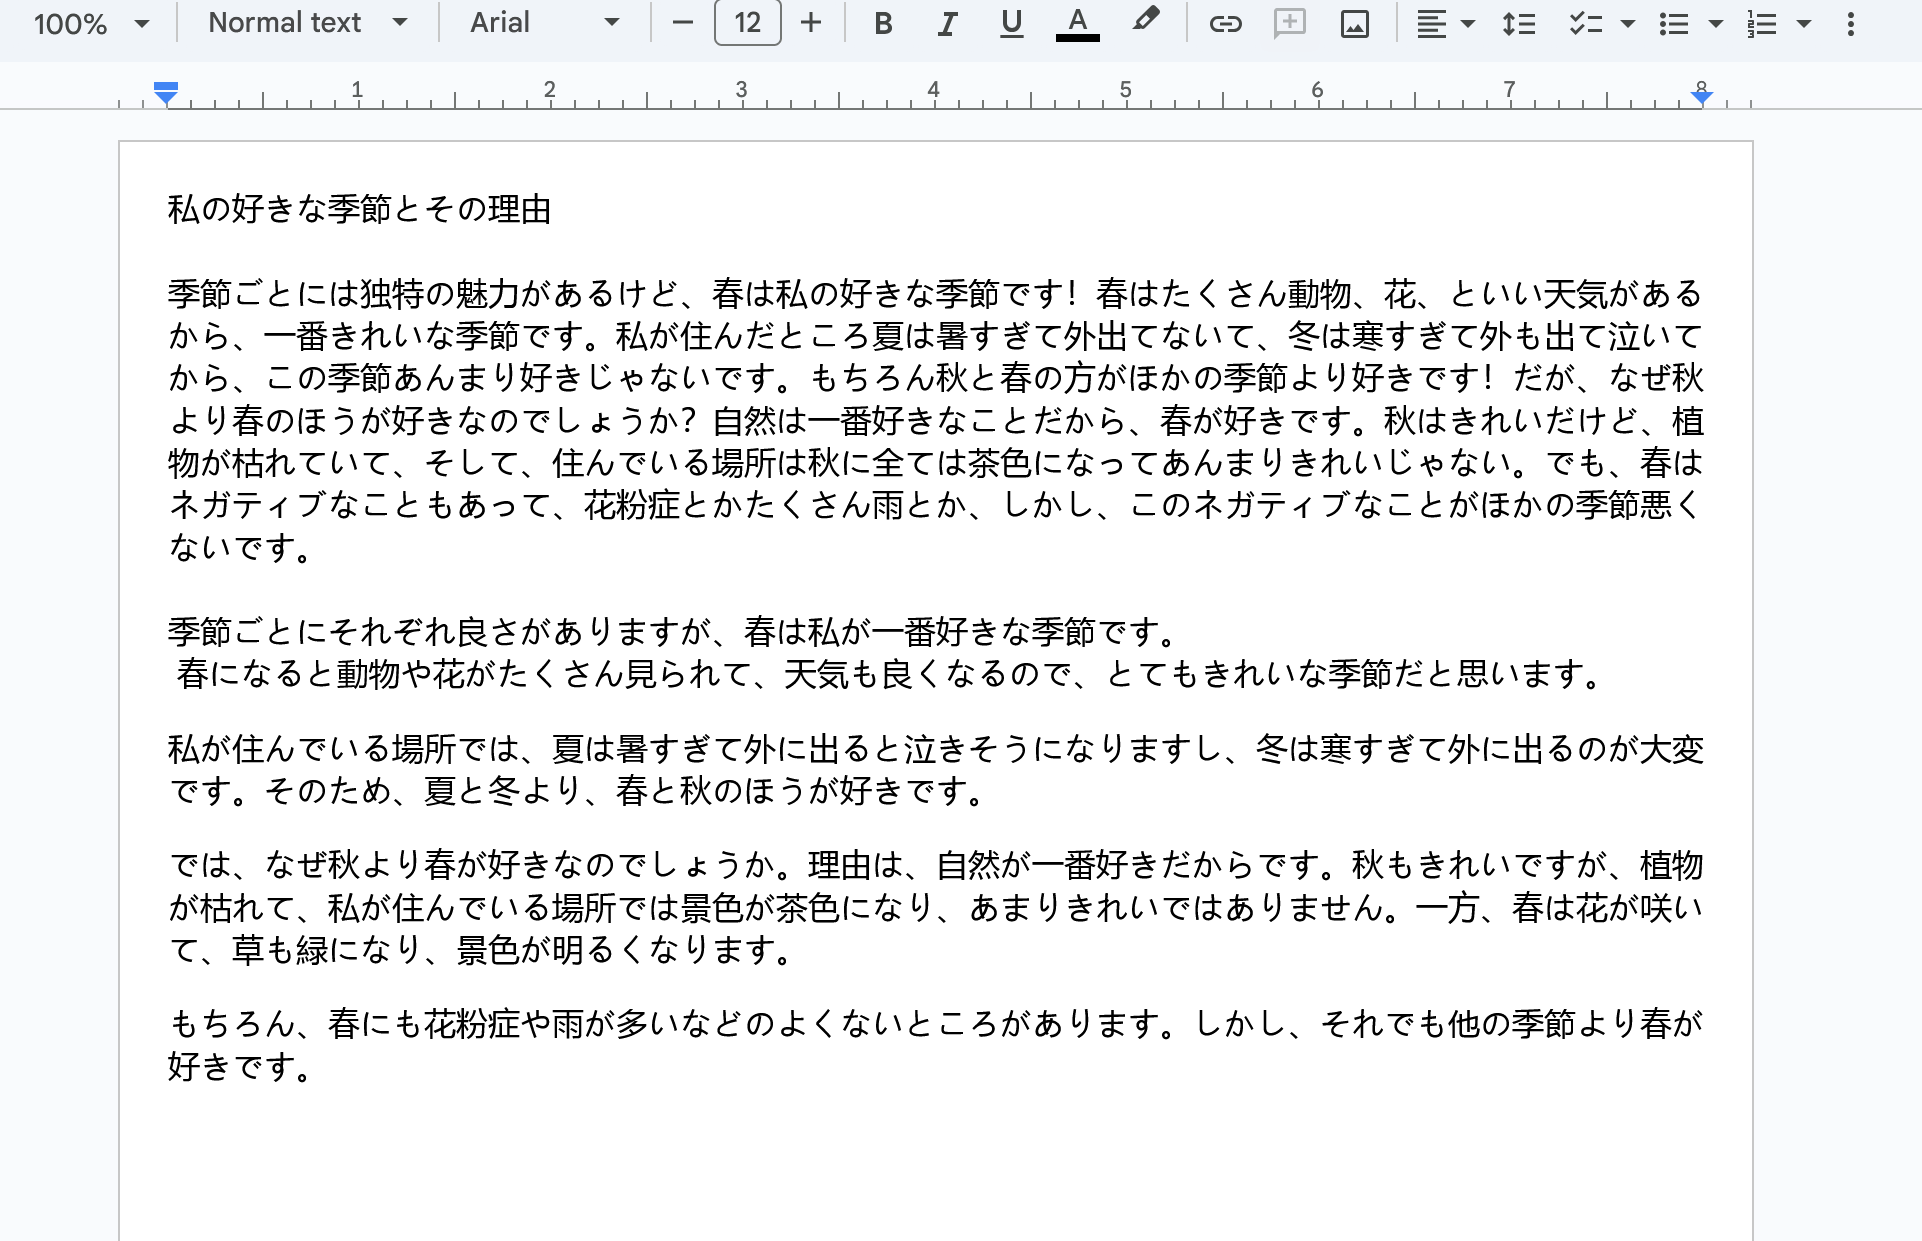Click the bulleted list icon
1922x1241 pixels.
pos(1674,23)
